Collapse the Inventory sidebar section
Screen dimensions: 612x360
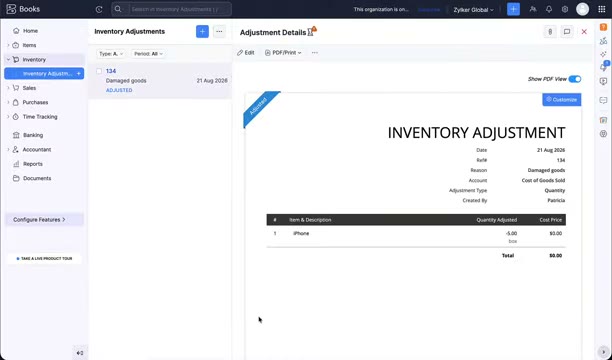8,60
